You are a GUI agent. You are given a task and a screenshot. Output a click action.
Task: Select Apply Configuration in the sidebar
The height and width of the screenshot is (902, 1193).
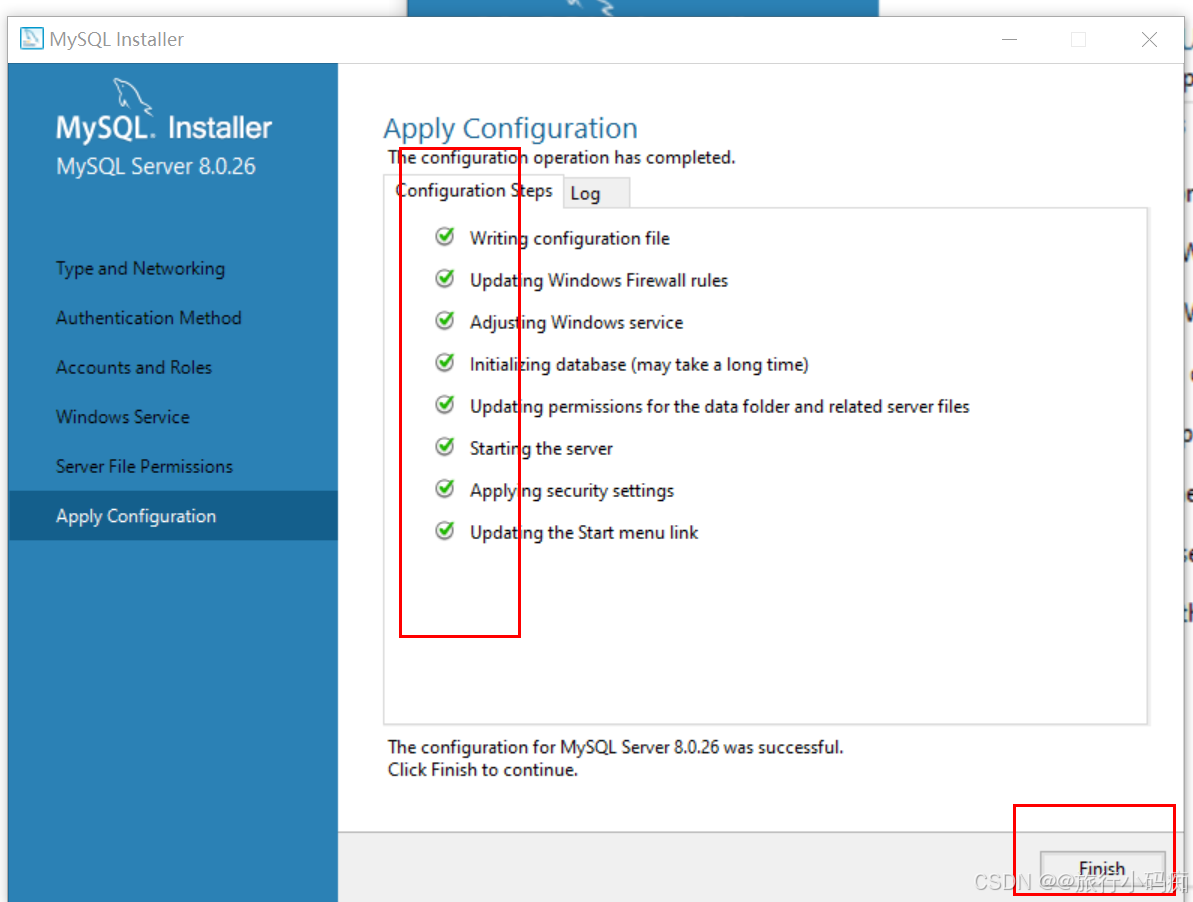point(173,516)
